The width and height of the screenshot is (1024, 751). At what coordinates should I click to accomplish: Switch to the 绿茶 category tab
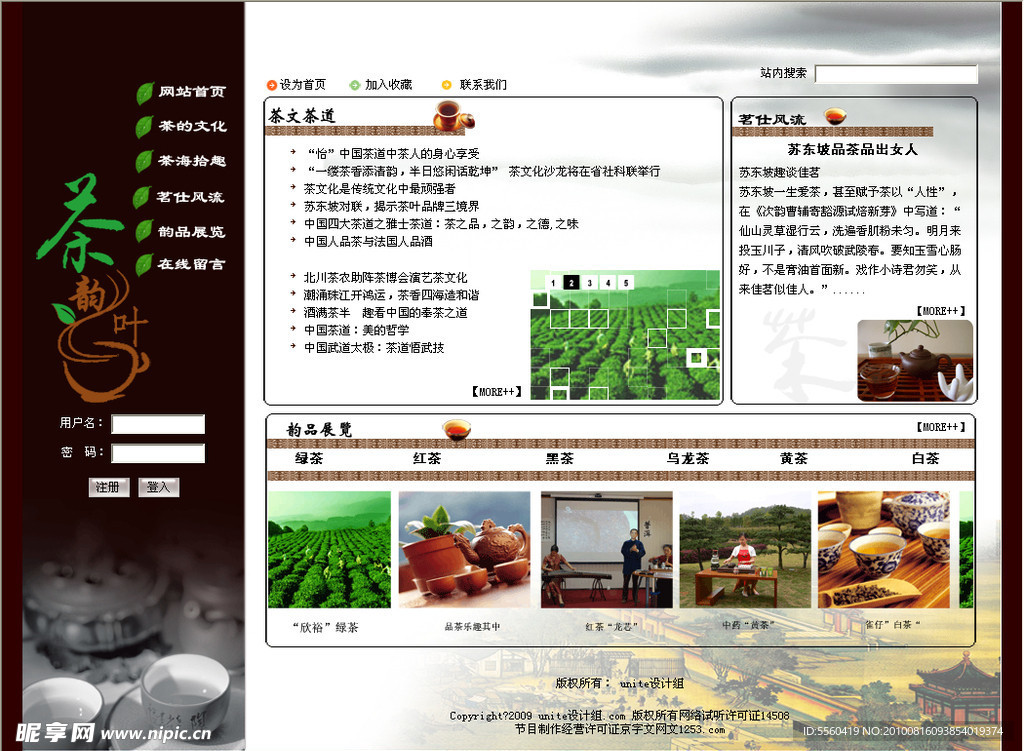click(311, 458)
